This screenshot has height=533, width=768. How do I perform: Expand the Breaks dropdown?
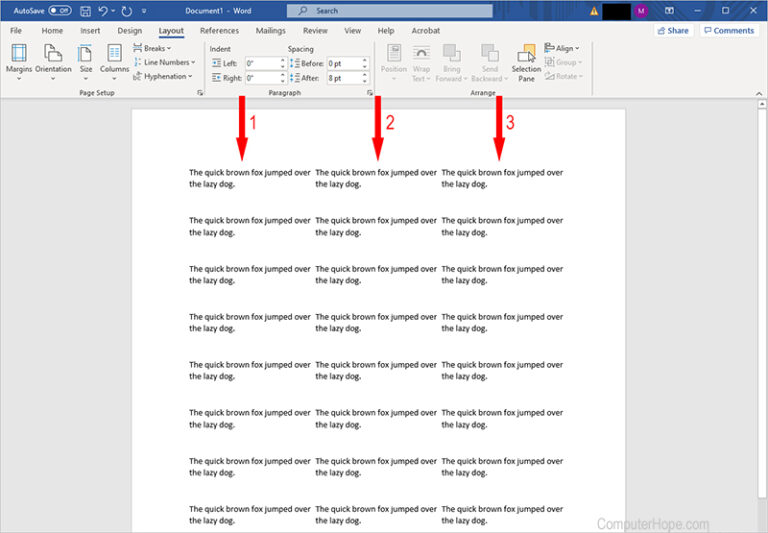point(152,48)
